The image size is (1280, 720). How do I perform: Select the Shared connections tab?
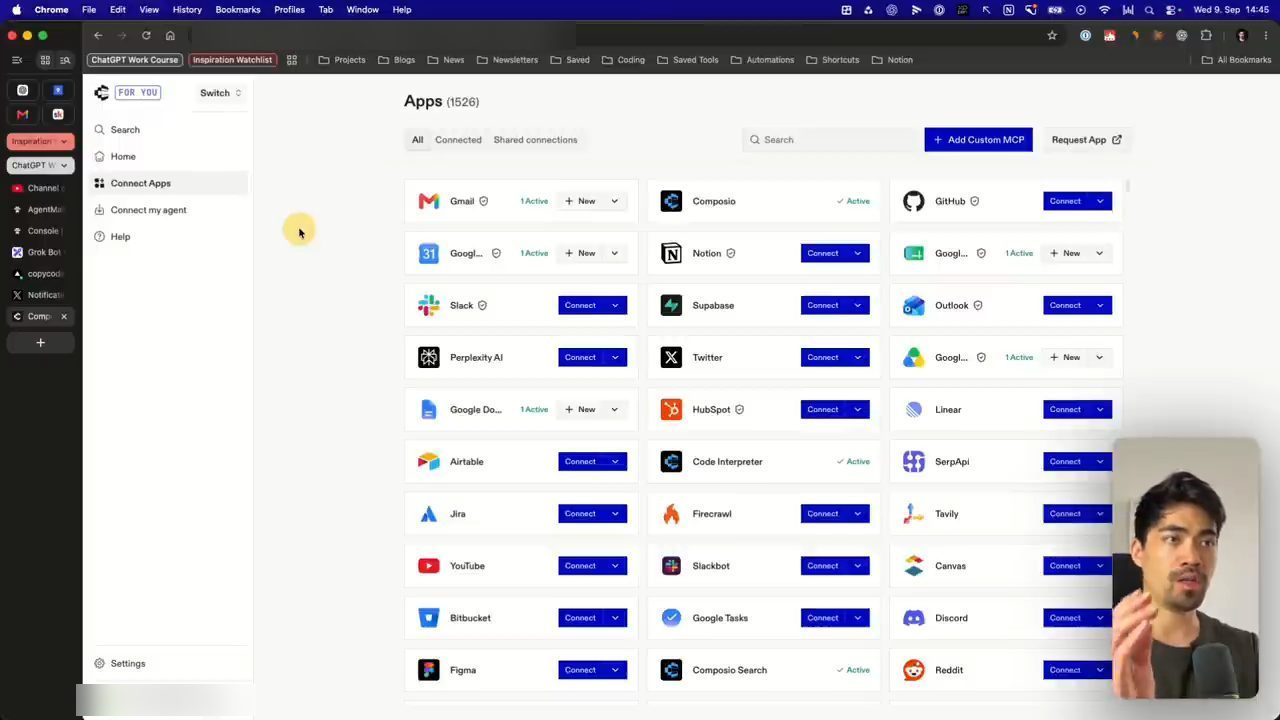[535, 140]
